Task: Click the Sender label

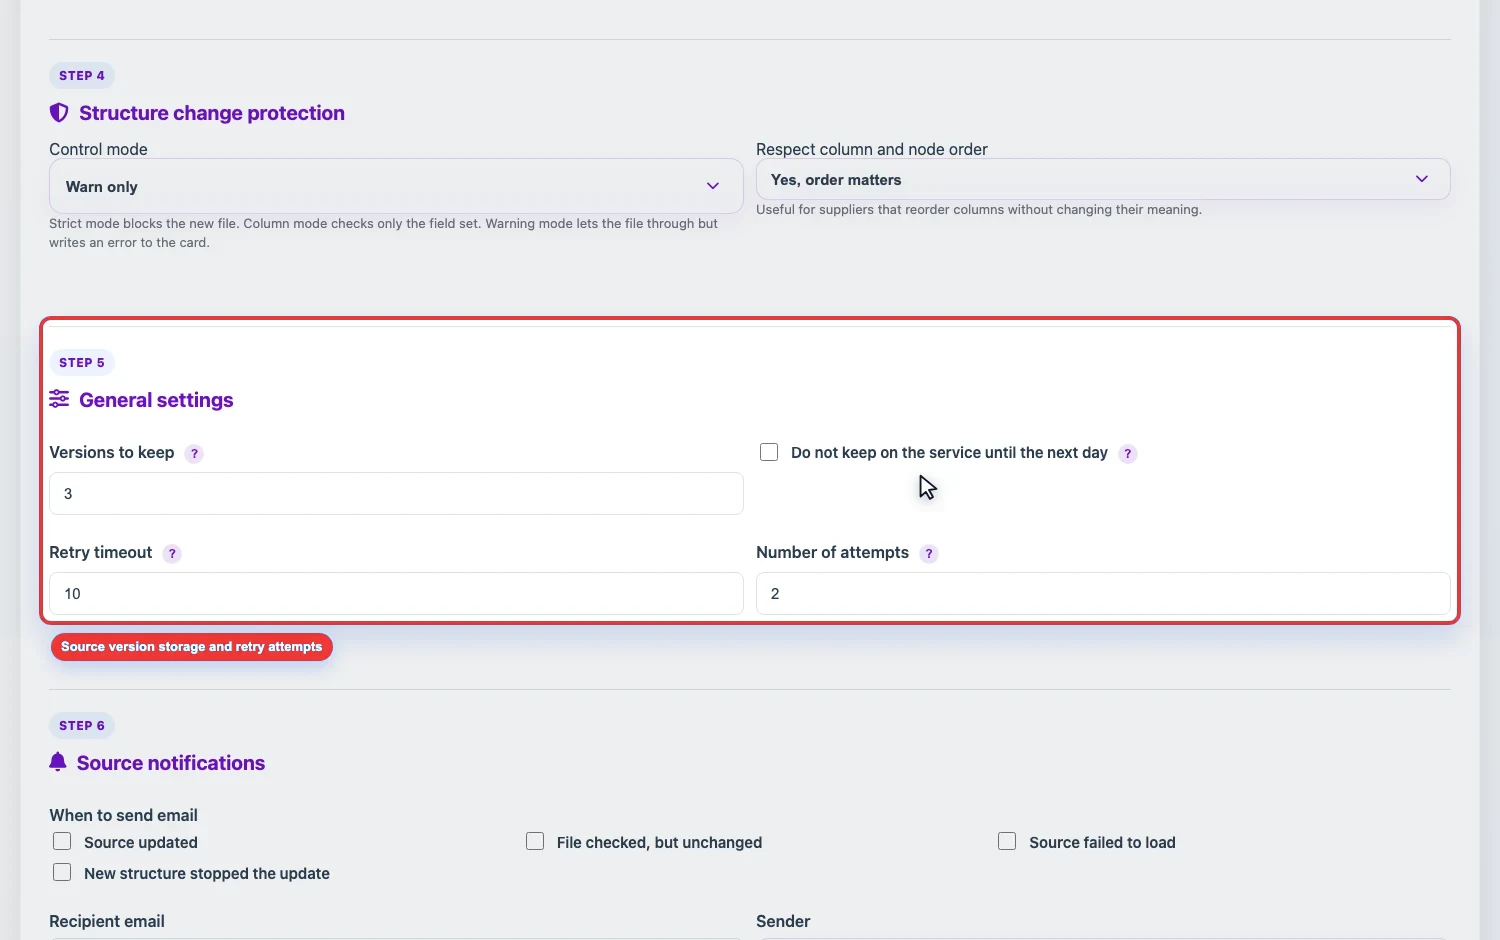Action: coord(783,921)
